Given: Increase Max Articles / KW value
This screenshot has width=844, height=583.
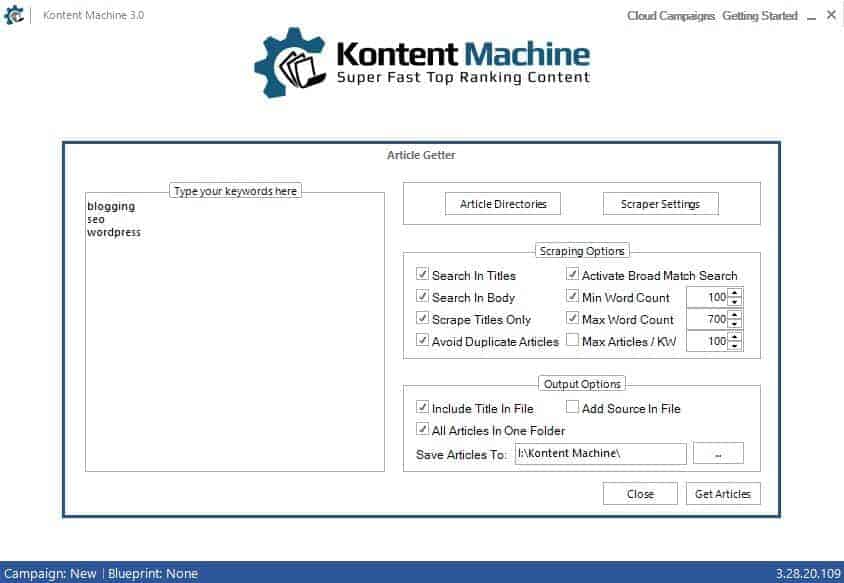Looking at the screenshot, I should 735,336.
